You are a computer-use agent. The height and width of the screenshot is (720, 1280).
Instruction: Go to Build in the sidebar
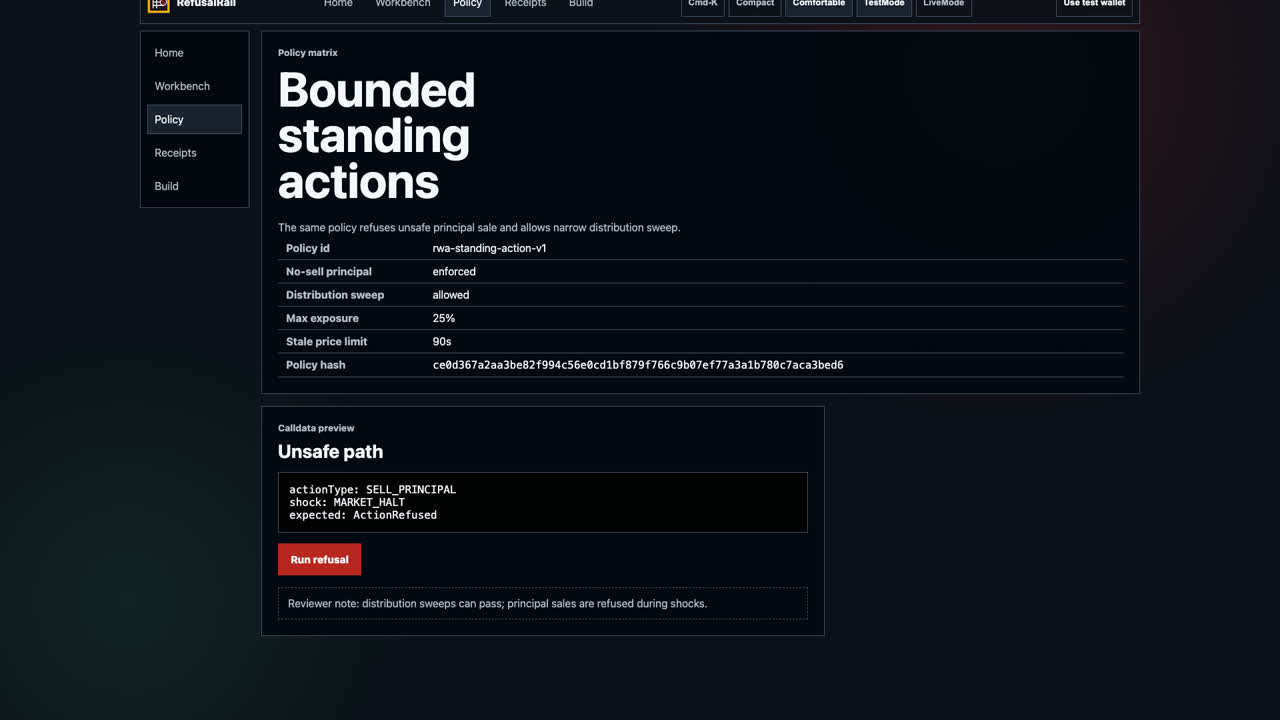pyautogui.click(x=194, y=186)
